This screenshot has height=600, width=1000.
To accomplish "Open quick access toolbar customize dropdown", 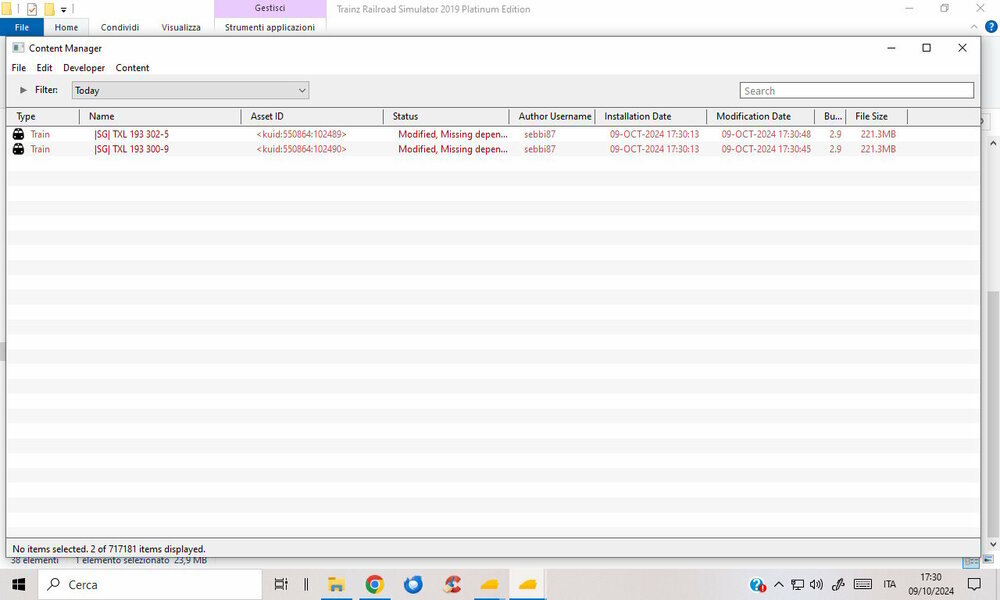I will 64,10.
